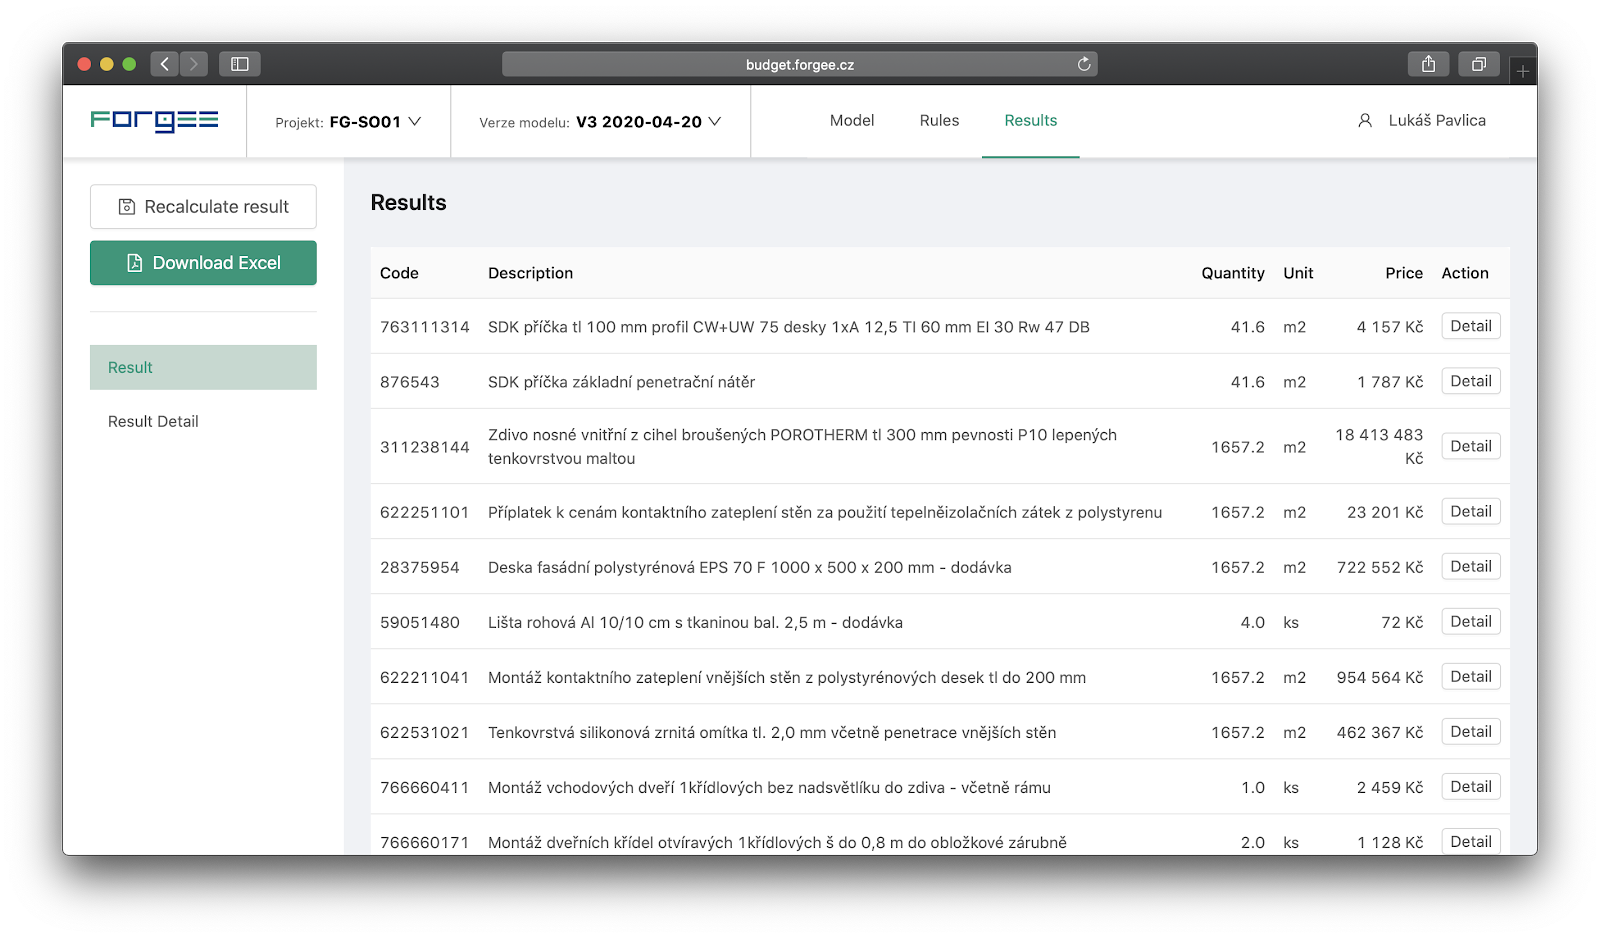Open Detail for code 766660411
The width and height of the screenshot is (1600, 938).
[x=1471, y=786]
